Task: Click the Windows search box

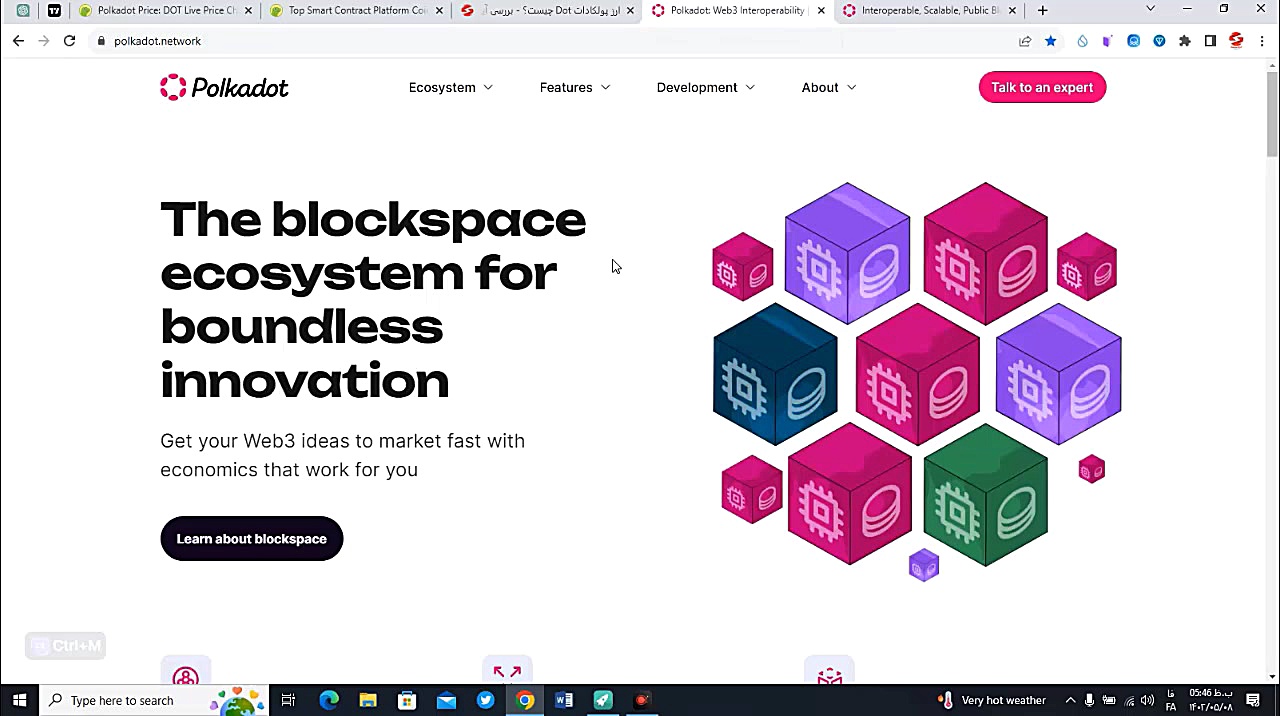Action: tap(153, 700)
